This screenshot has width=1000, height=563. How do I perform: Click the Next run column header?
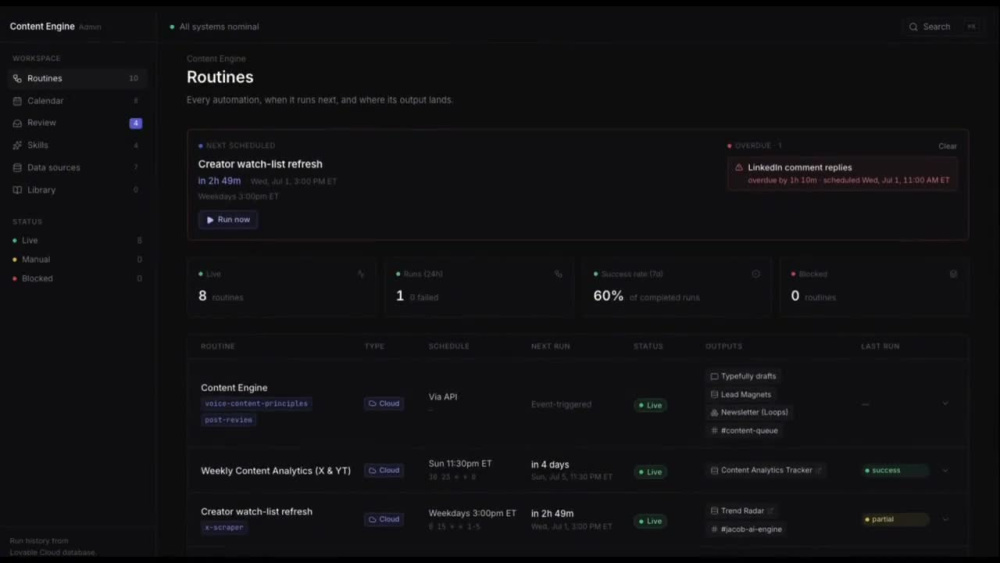coord(550,346)
